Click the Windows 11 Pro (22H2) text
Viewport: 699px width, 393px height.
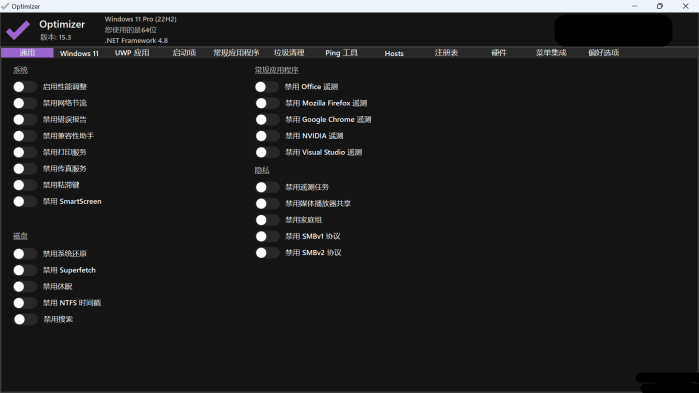(x=140, y=19)
